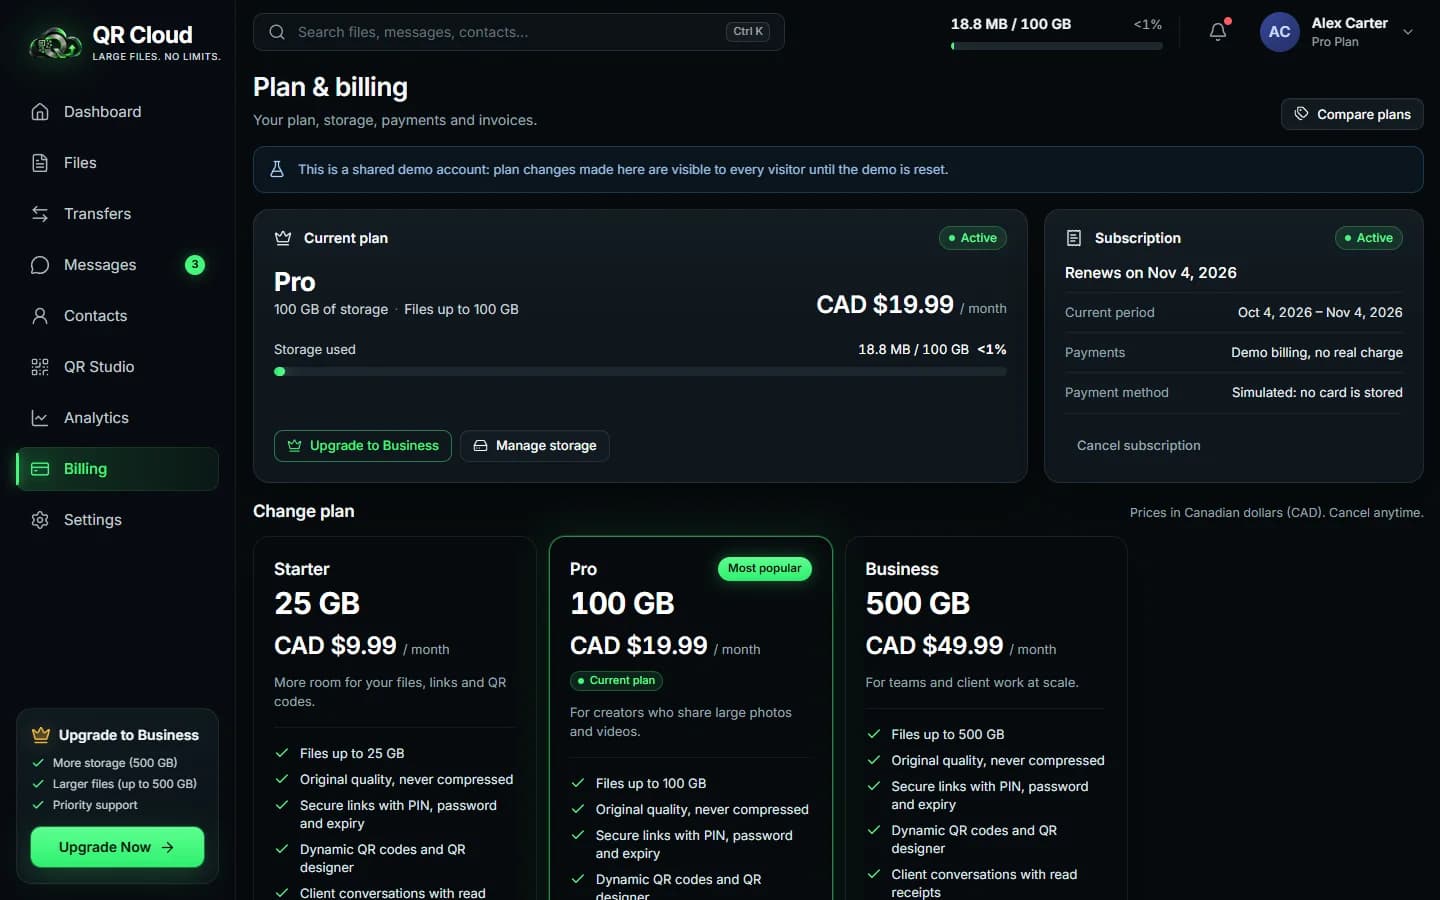Click the Transfers arrows icon
The image size is (1440, 900).
pyautogui.click(x=40, y=214)
